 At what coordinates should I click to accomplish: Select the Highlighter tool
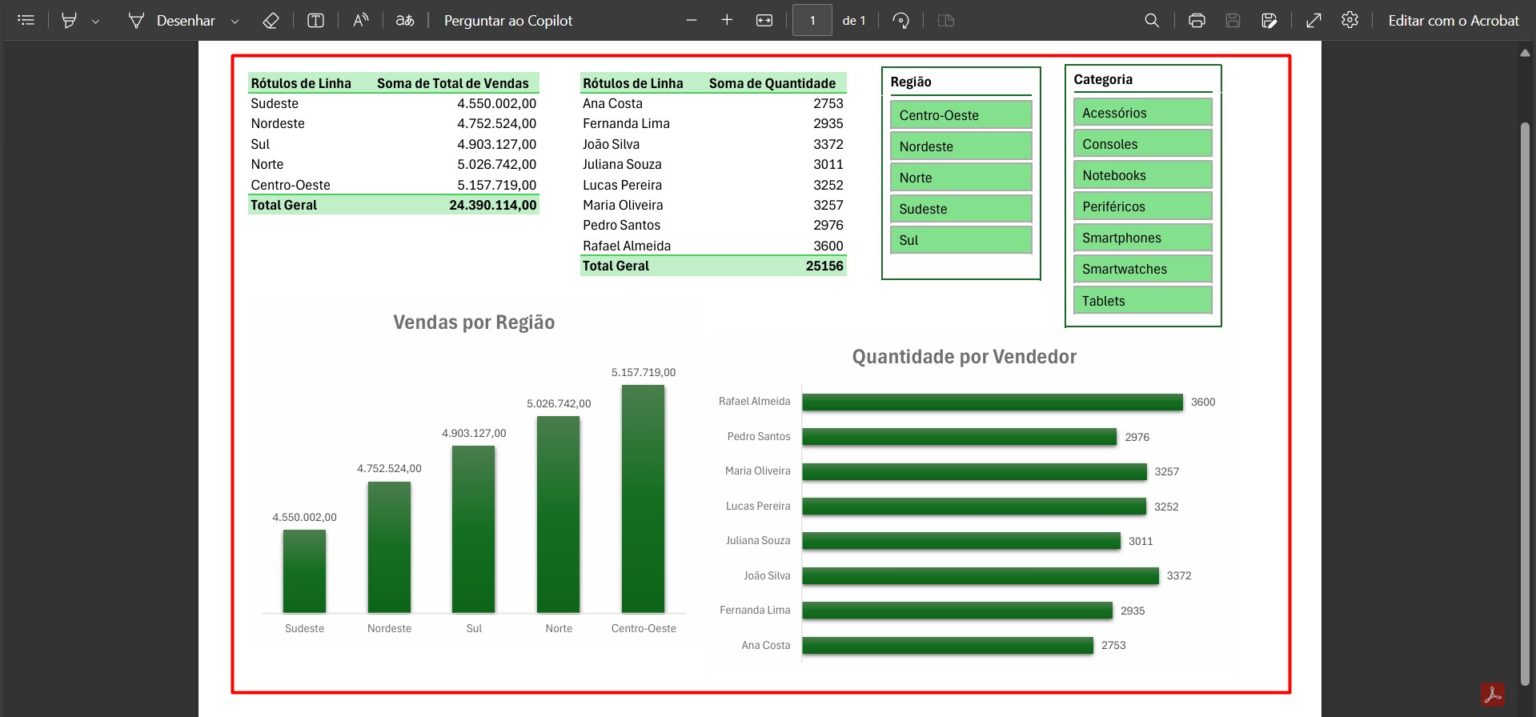pyautogui.click(x=68, y=20)
